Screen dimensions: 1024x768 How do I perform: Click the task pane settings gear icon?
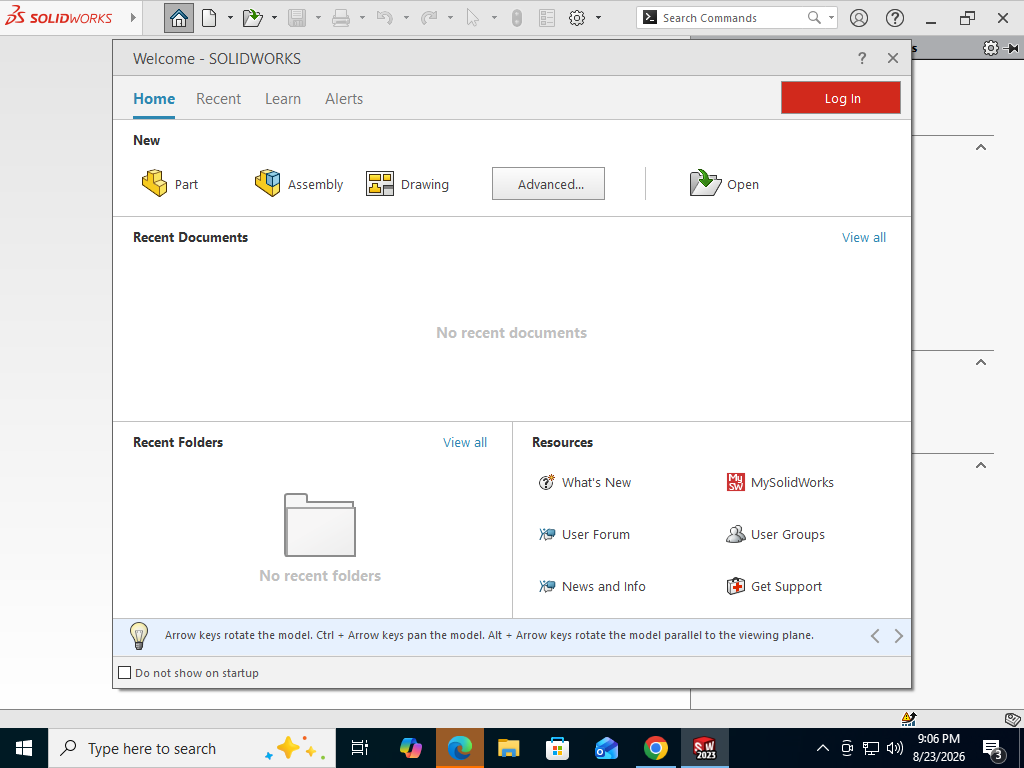click(x=991, y=48)
